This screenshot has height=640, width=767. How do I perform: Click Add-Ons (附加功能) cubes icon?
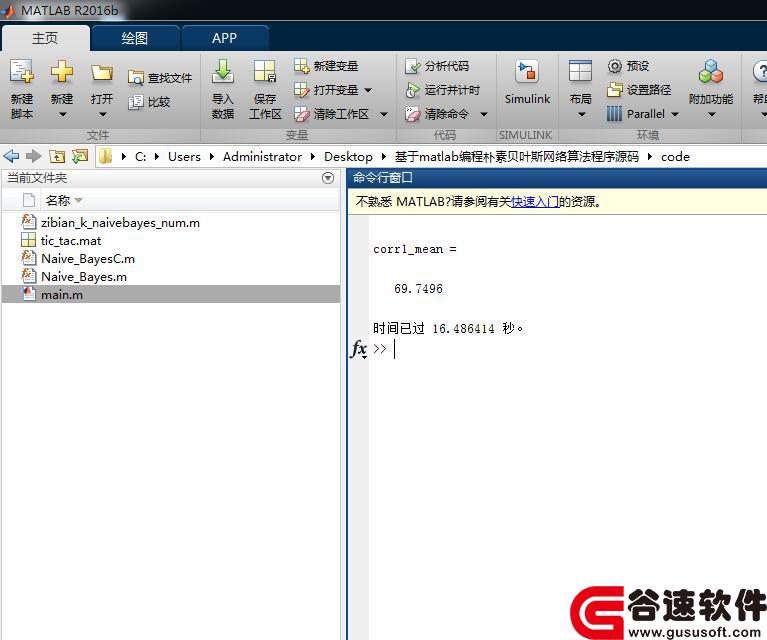[711, 71]
